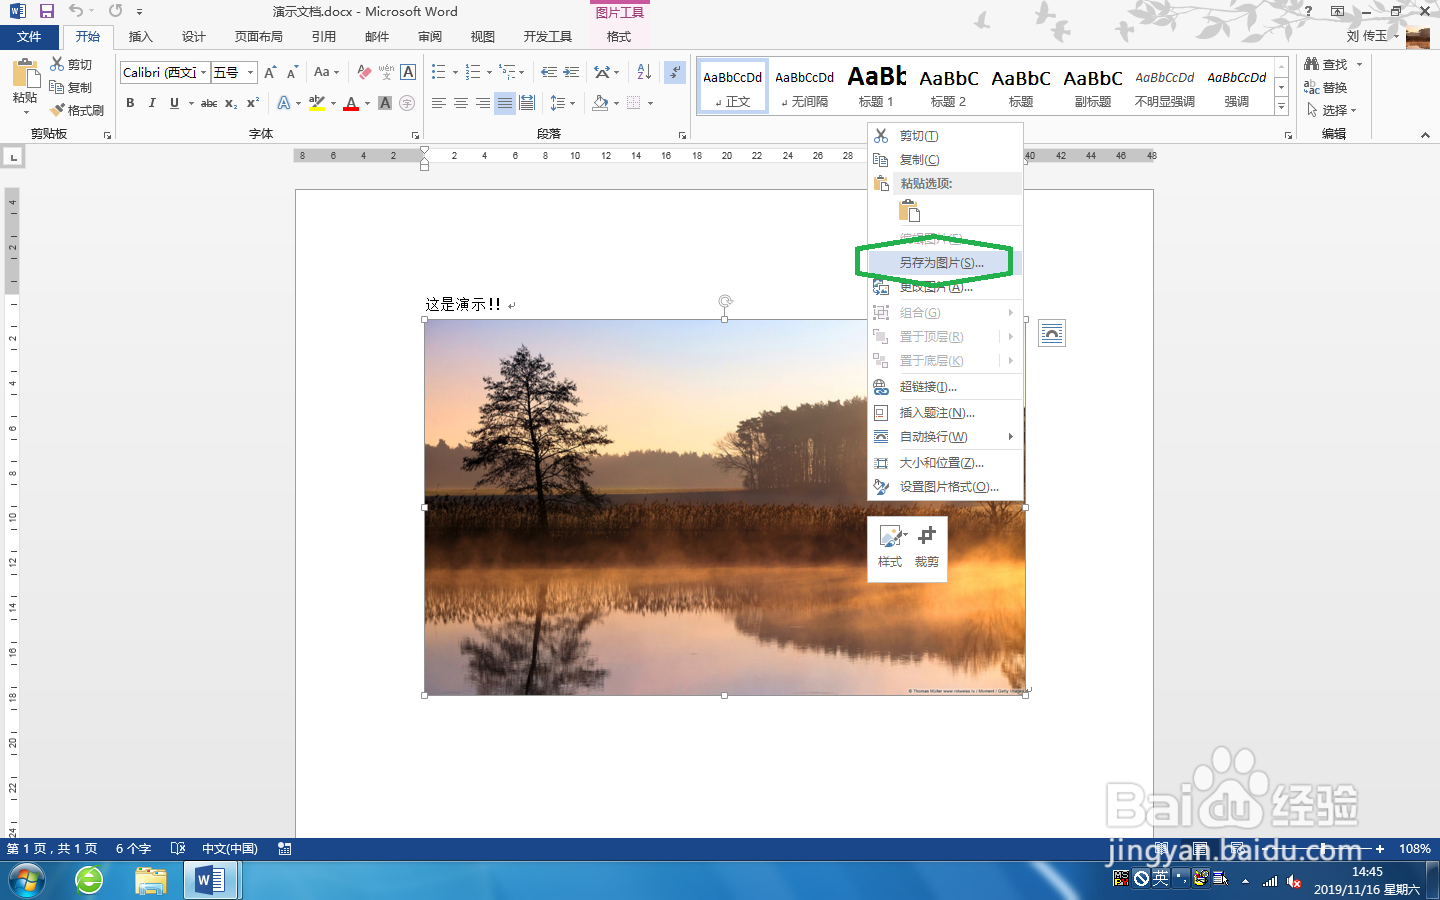The width and height of the screenshot is (1440, 900).
Task: Open the Windows Start button
Action: [x=27, y=881]
